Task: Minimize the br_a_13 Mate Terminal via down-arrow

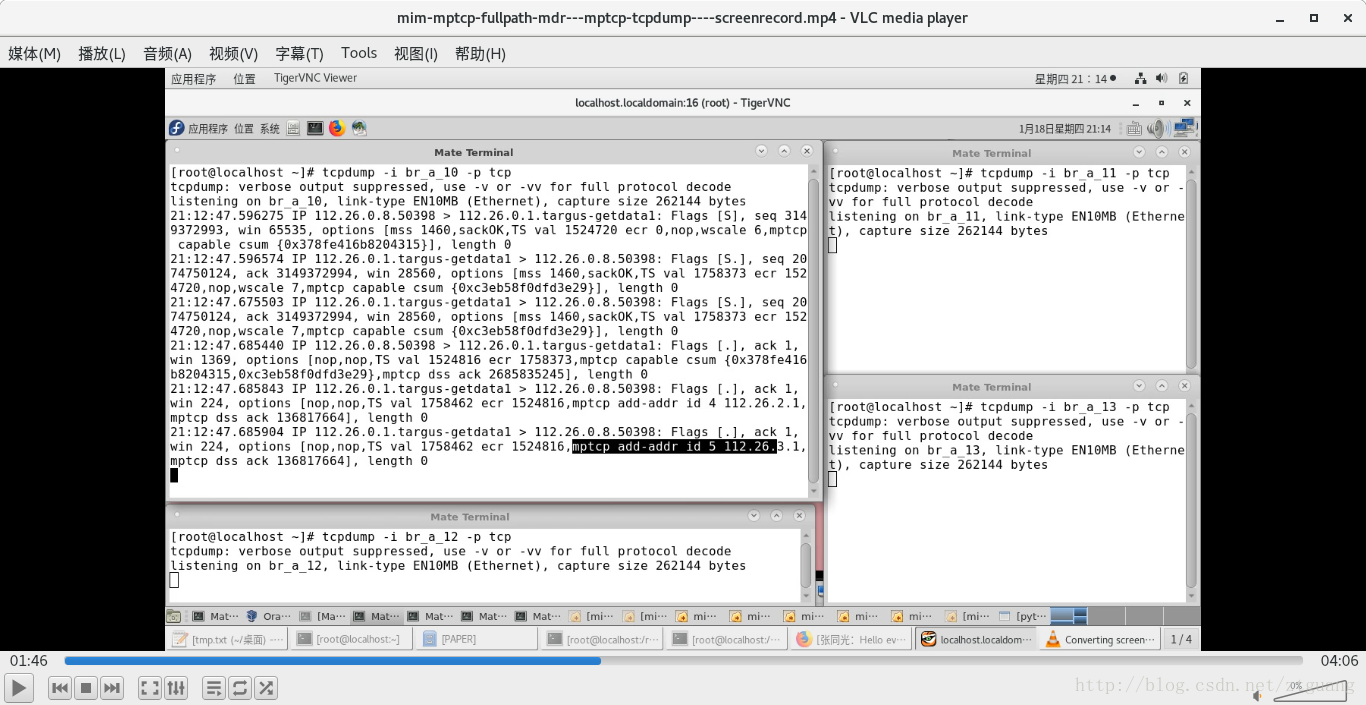Action: pyautogui.click(x=1138, y=385)
